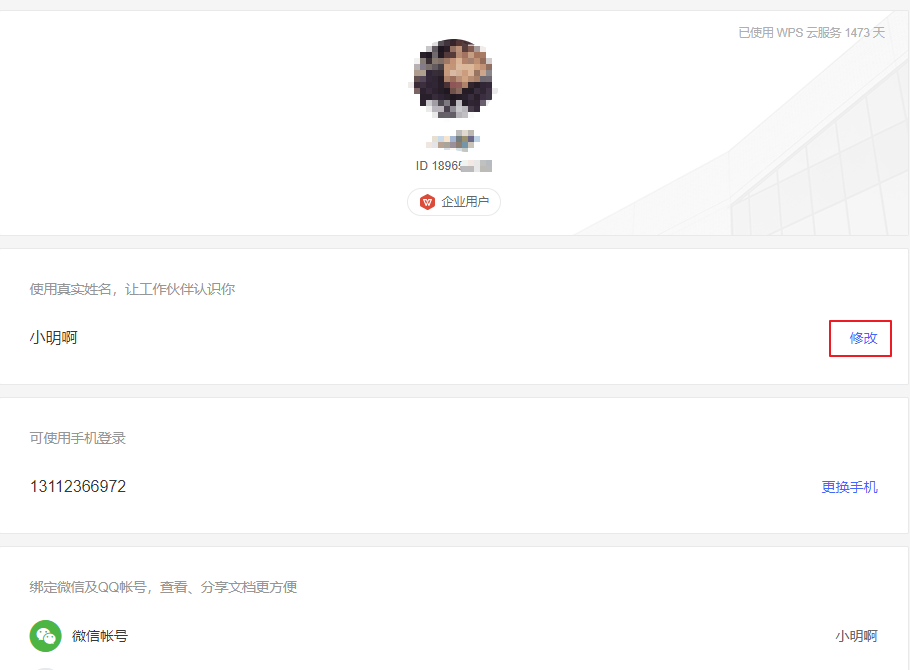Click the 绑定微信及QQ帐号 description text

[163, 587]
